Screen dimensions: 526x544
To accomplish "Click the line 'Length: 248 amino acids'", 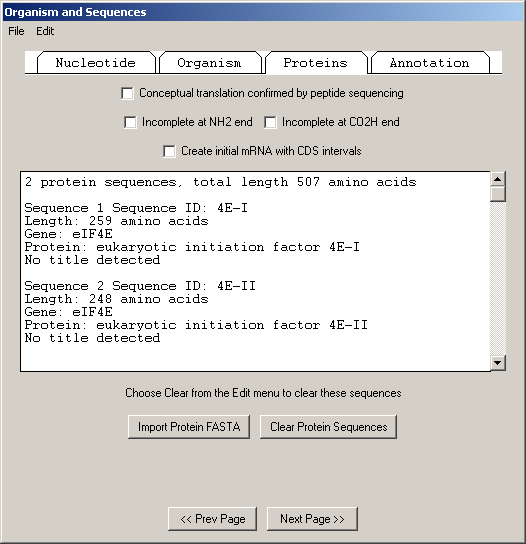I will click(116, 299).
